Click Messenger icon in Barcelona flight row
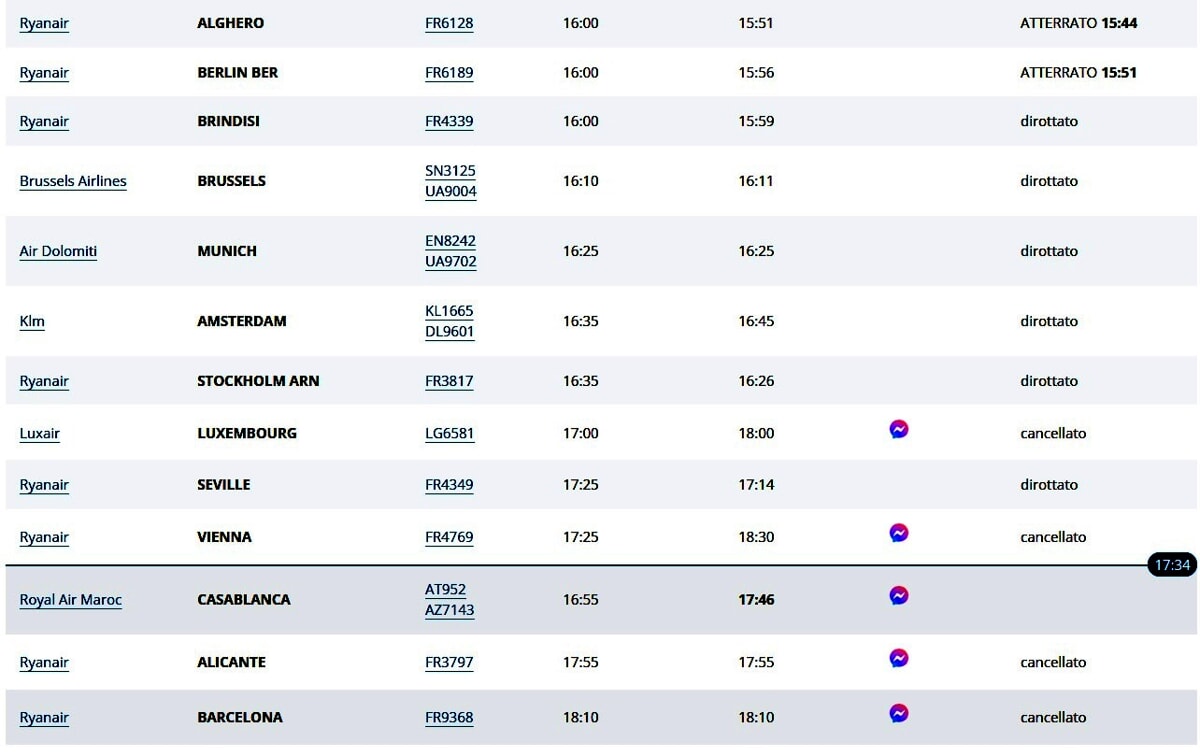Image resolution: width=1200 pixels, height=756 pixels. (x=899, y=713)
